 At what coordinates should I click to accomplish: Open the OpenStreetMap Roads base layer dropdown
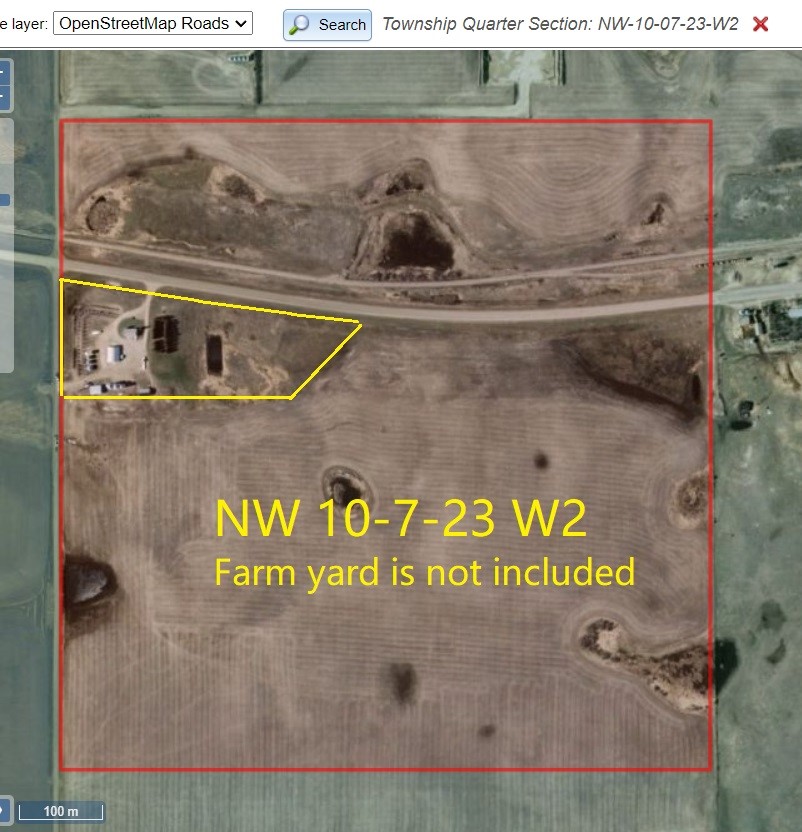point(153,23)
